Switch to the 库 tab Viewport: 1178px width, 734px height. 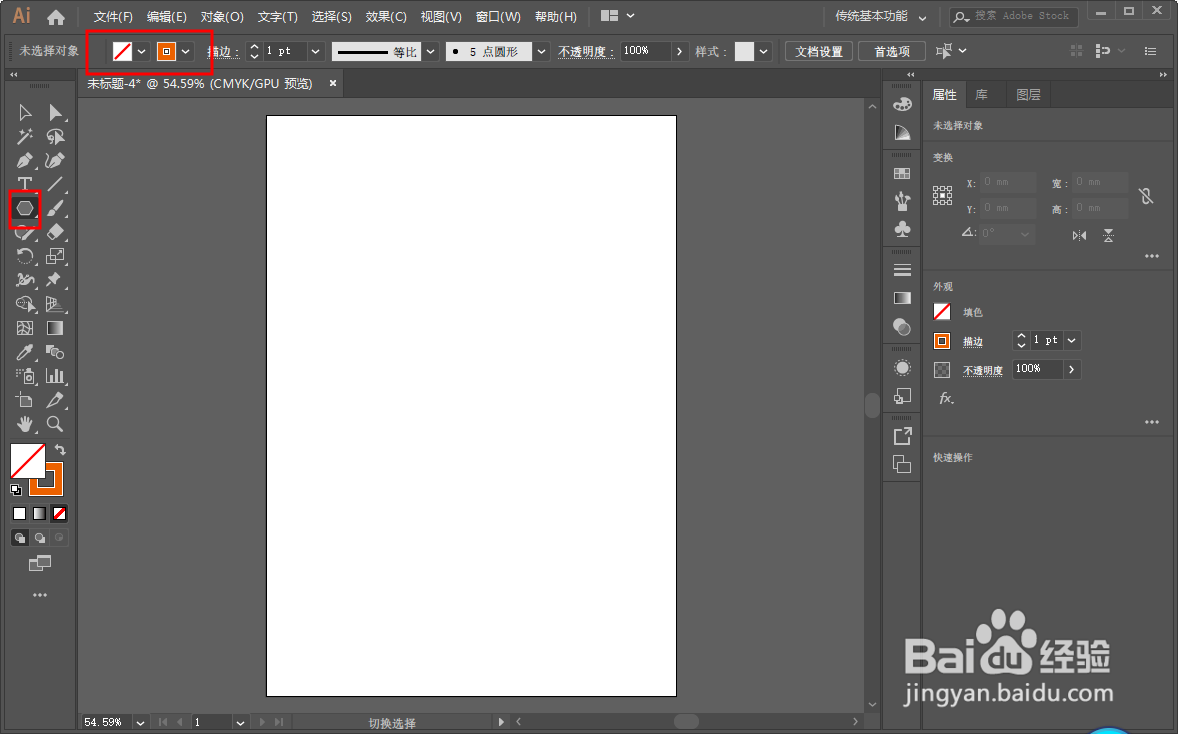tap(981, 95)
